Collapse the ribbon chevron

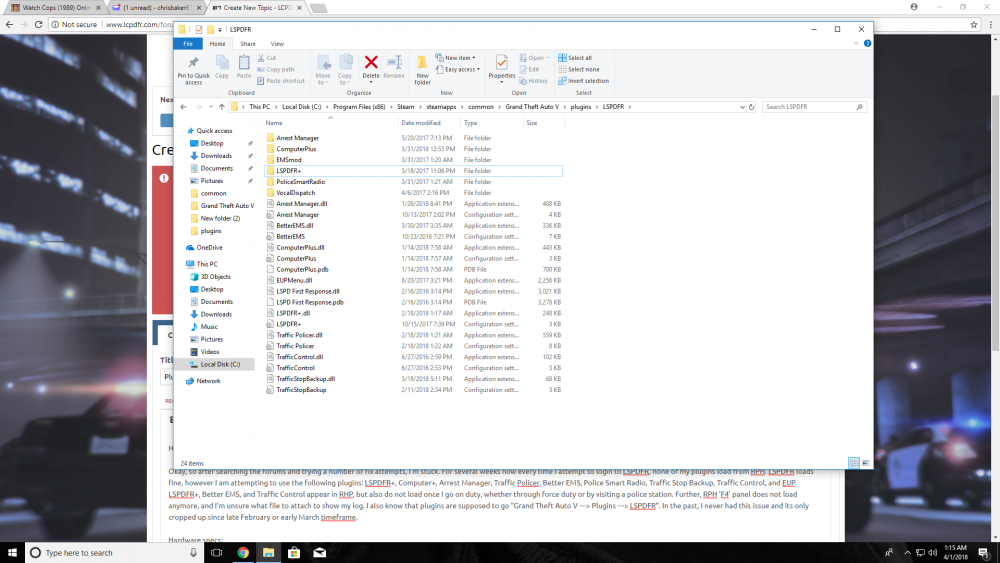pyautogui.click(x=856, y=43)
